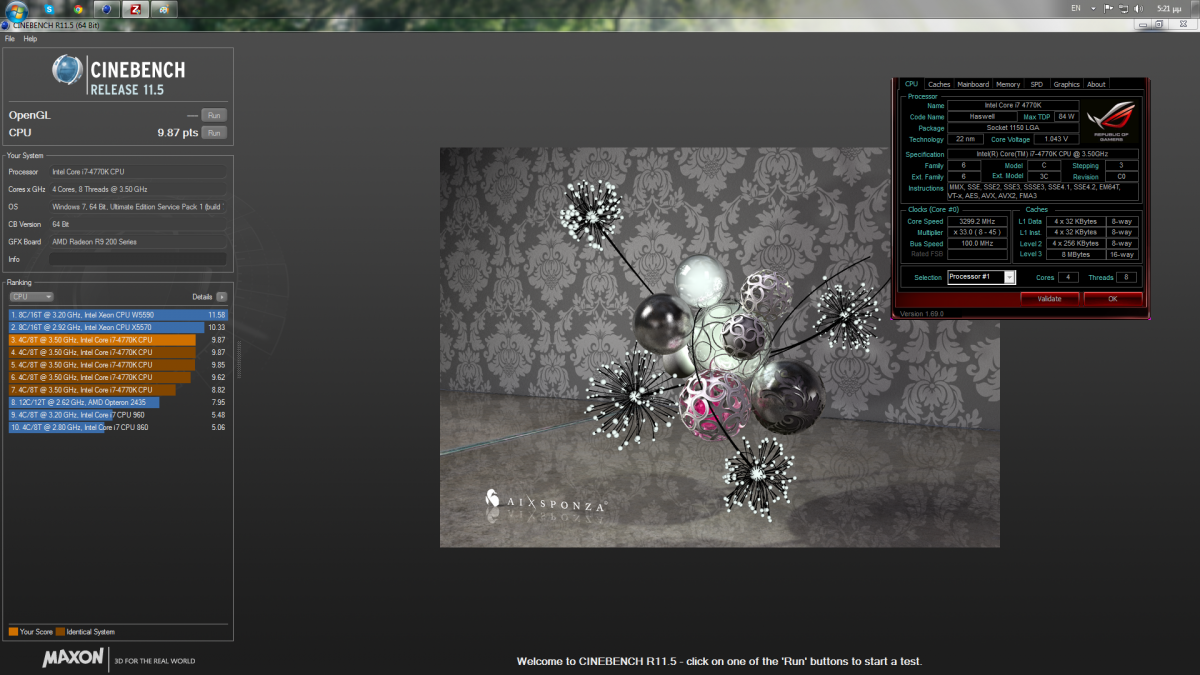
Task: Select ranking row 1 Xeon CPU W5590
Action: coord(118,315)
